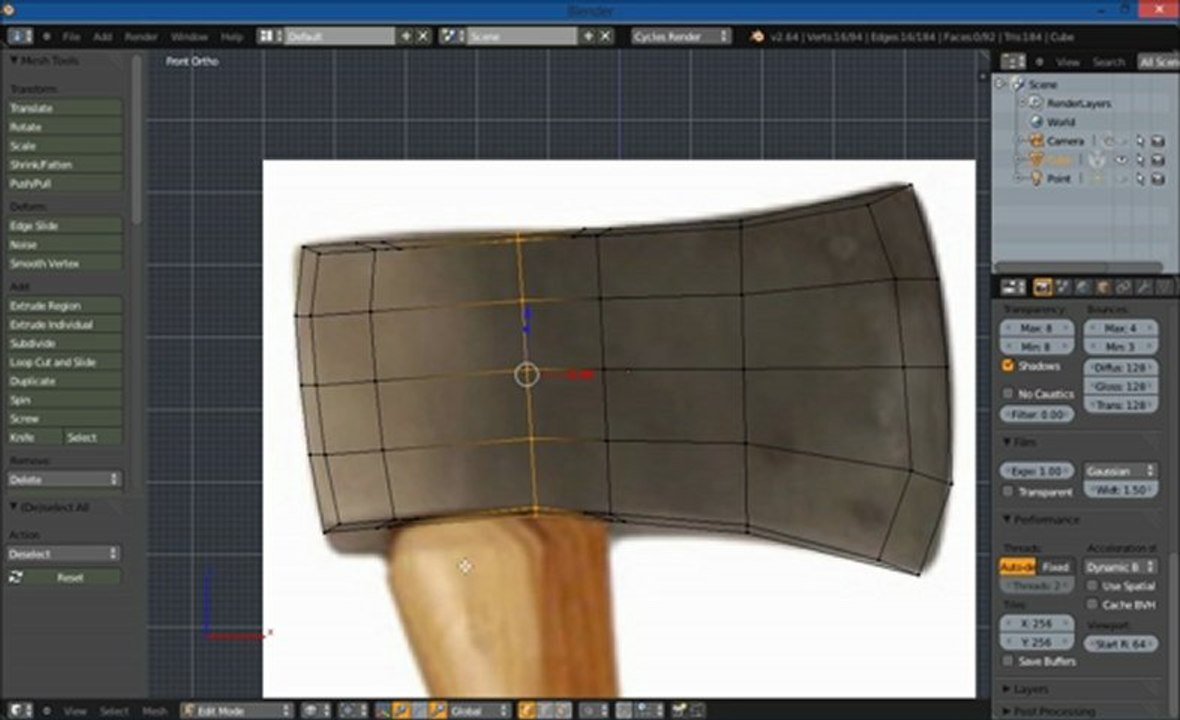Enable Transparent film checkbox
Viewport: 1180px width, 720px height.
(x=1008, y=491)
